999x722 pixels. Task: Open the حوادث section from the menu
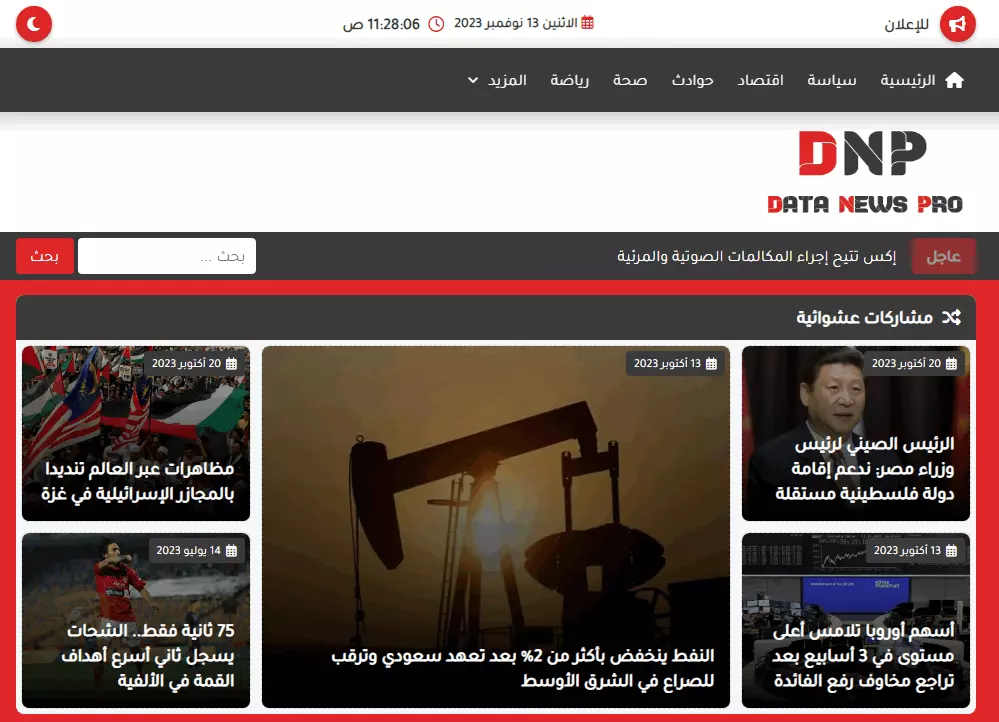pyautogui.click(x=693, y=80)
